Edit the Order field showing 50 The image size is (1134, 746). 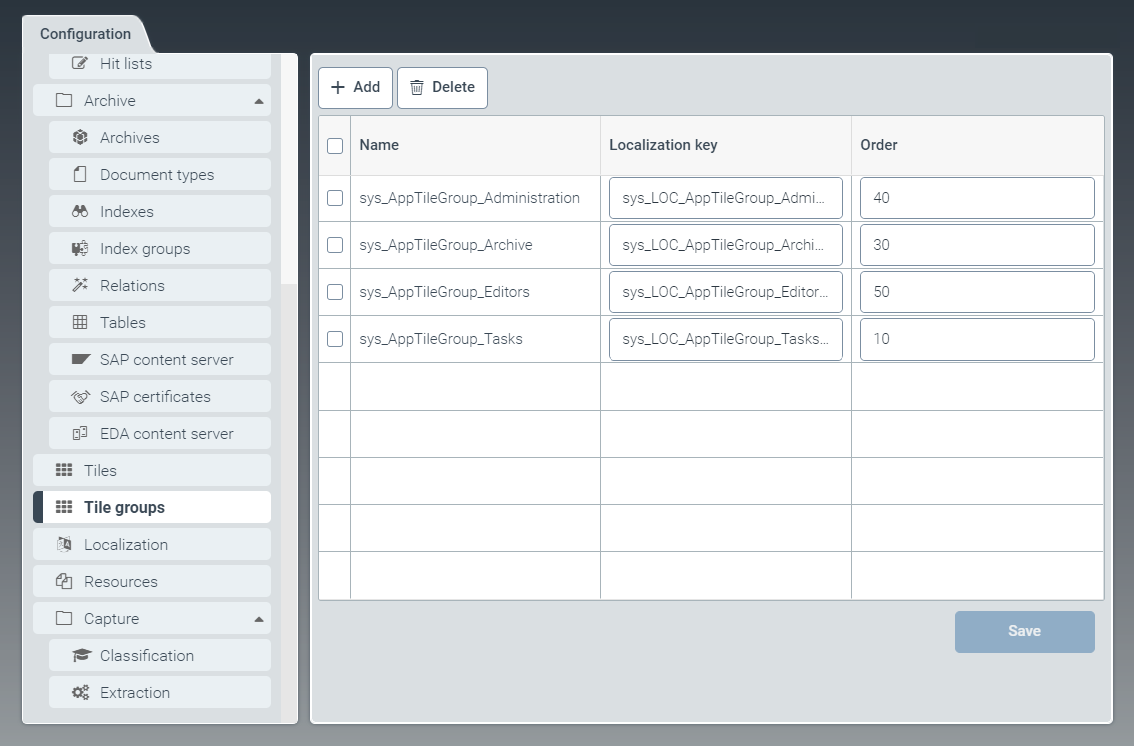coord(976,292)
